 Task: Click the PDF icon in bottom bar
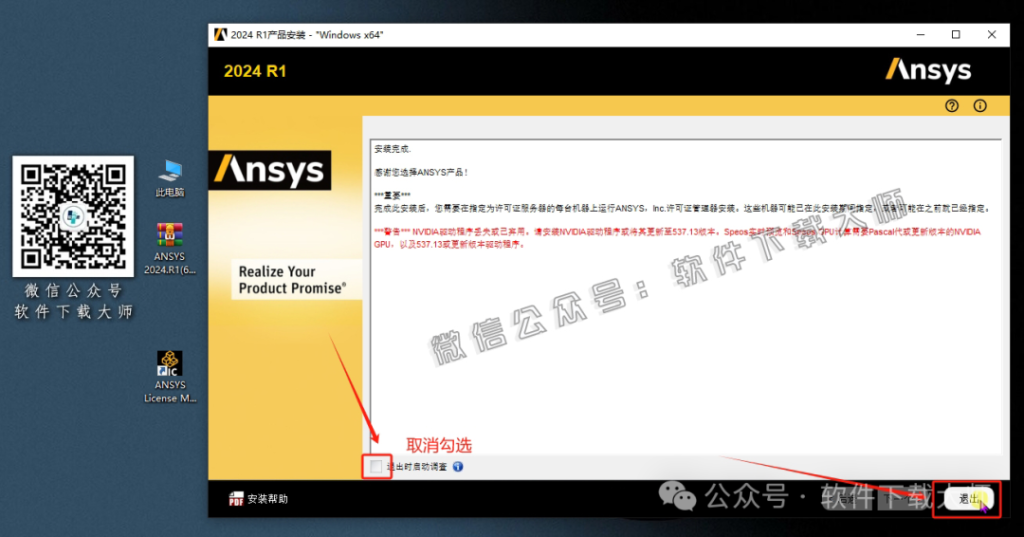click(236, 499)
